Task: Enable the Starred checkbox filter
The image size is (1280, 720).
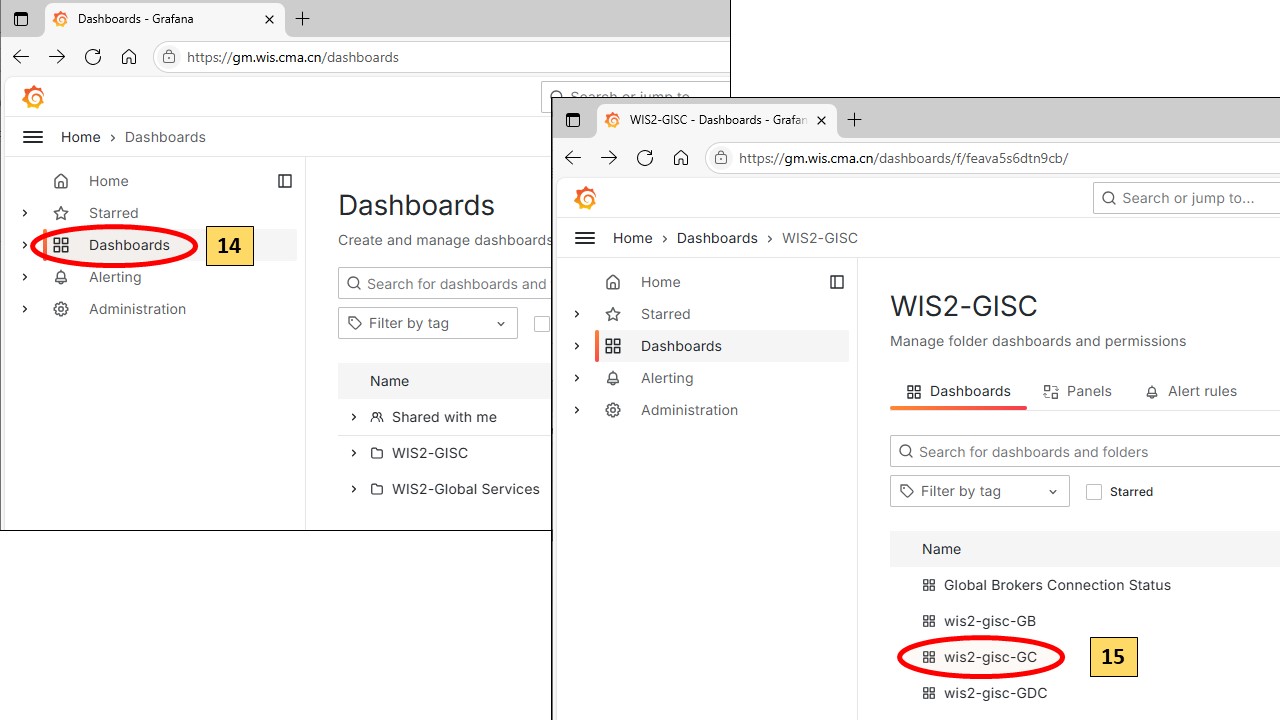Action: [1094, 492]
